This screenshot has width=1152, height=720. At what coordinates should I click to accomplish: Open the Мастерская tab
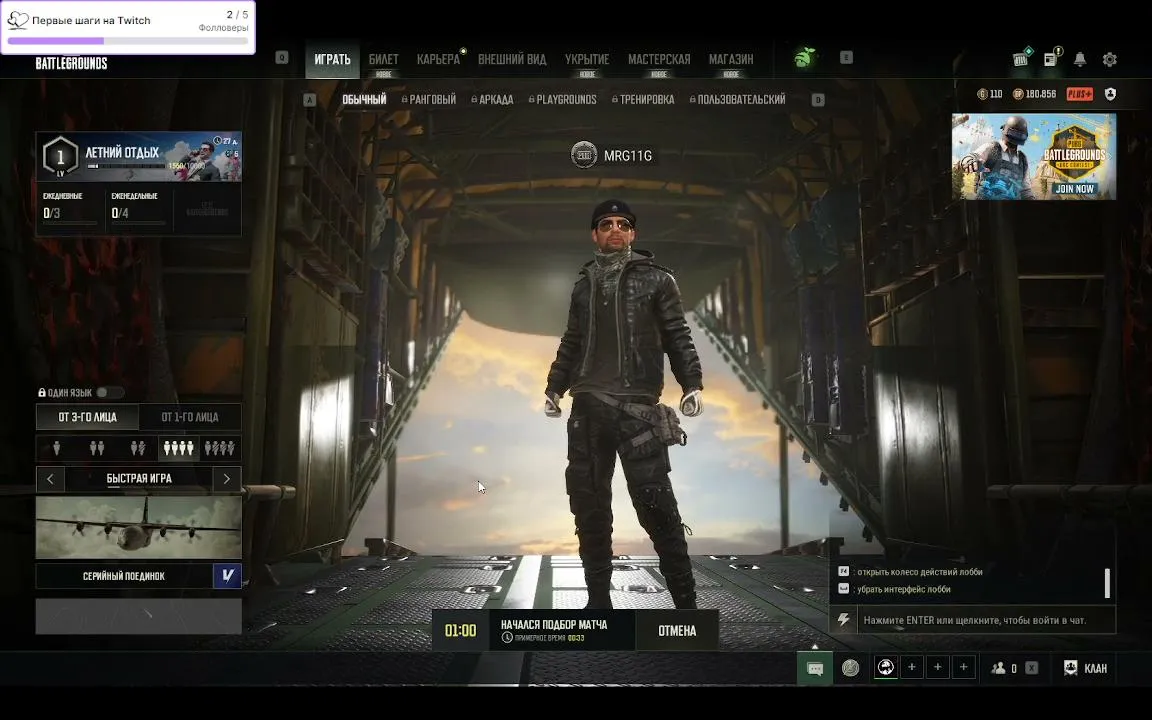pos(659,60)
